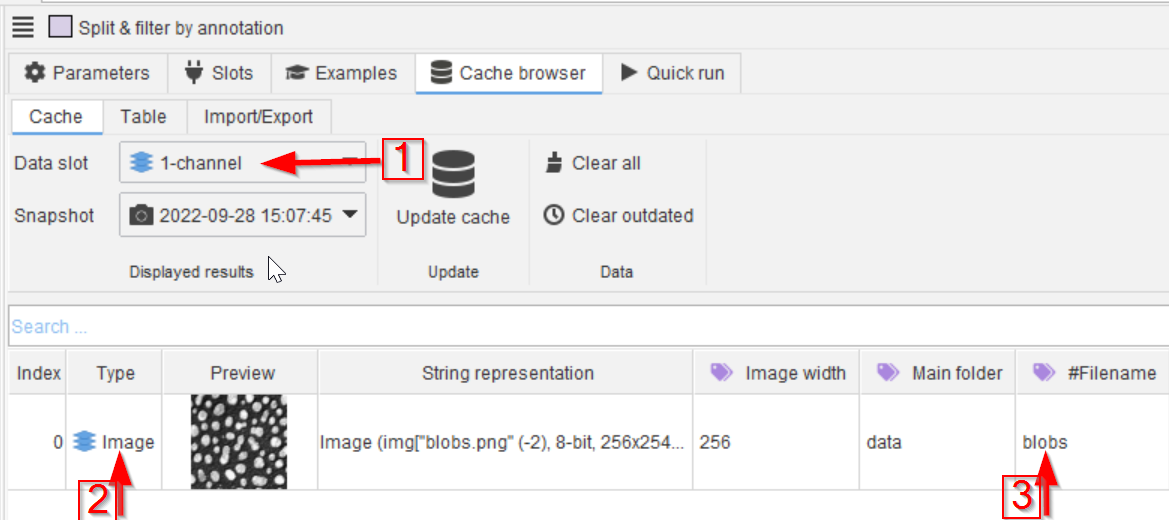The image size is (1169, 520).
Task: Click the lilac node color swatch
Action: tap(60, 27)
